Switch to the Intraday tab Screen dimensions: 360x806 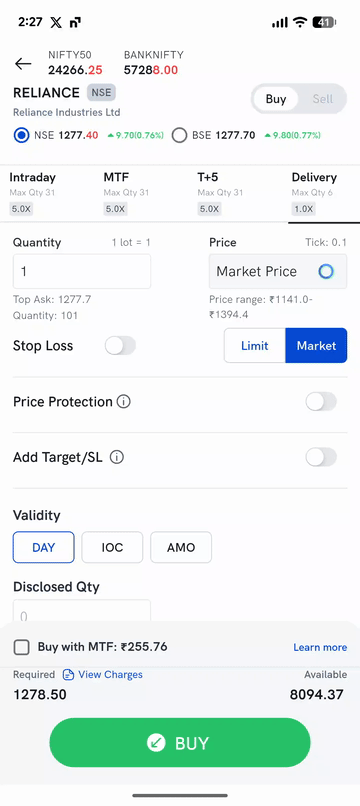[x=32, y=193]
